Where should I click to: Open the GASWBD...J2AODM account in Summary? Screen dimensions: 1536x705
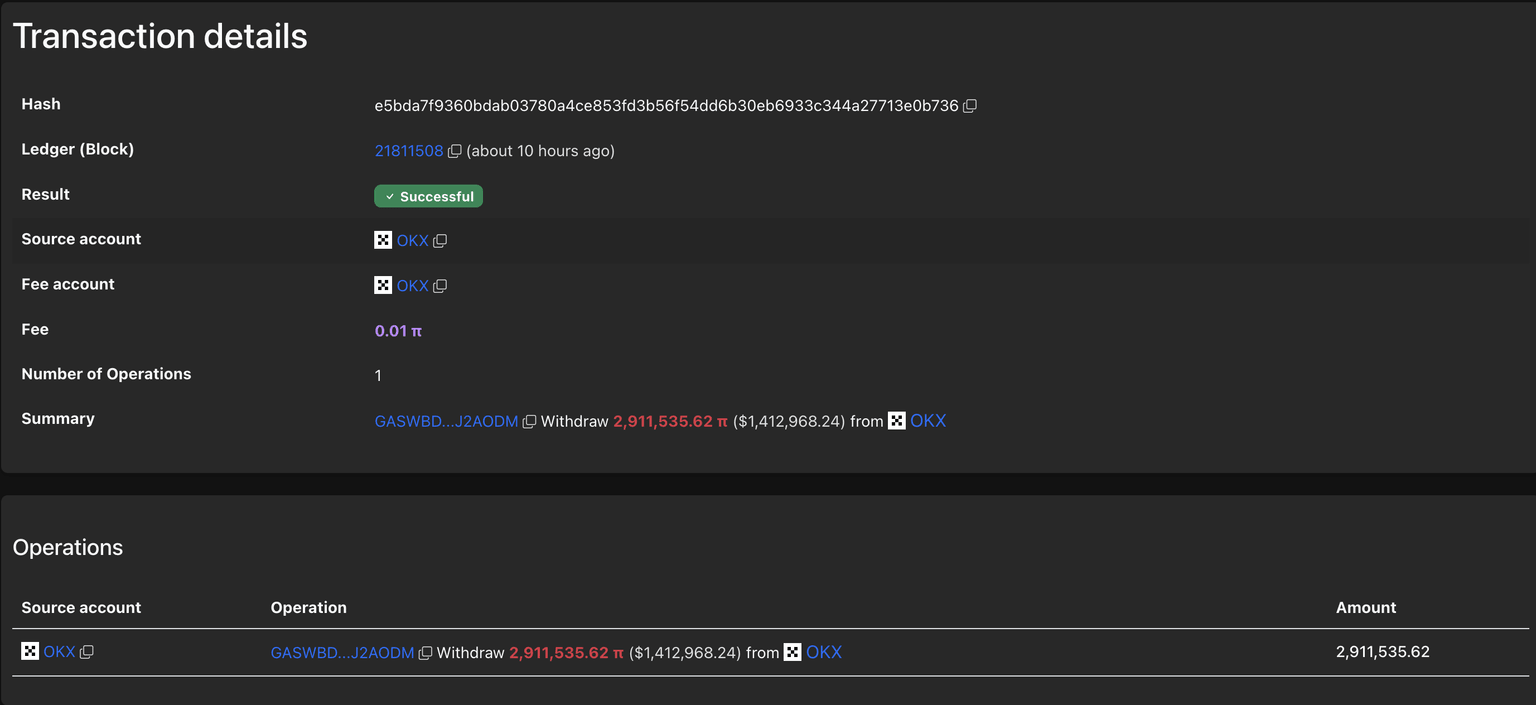click(x=446, y=422)
